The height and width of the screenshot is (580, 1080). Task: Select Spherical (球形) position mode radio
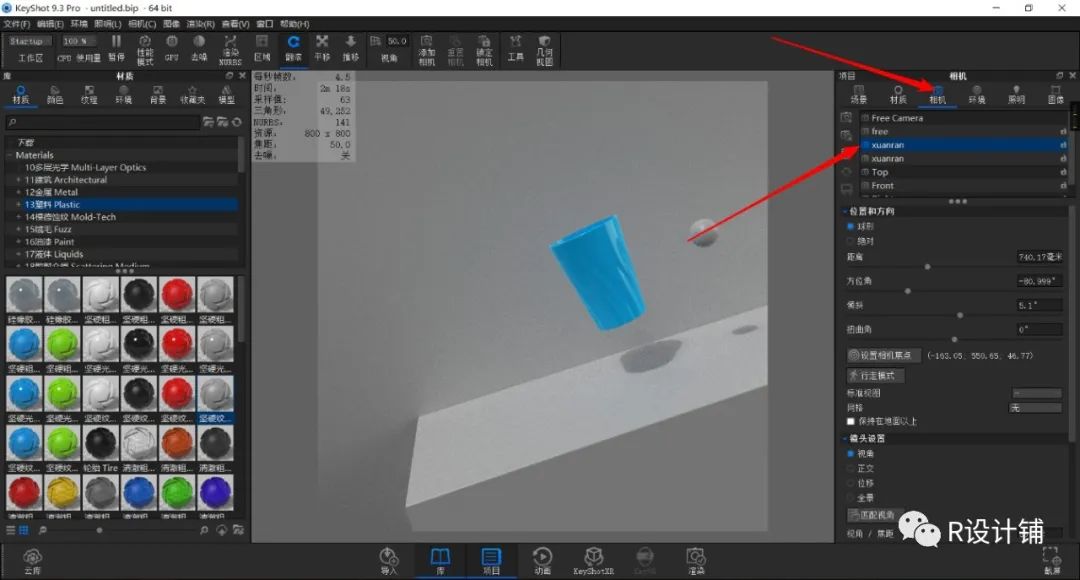[x=851, y=226]
